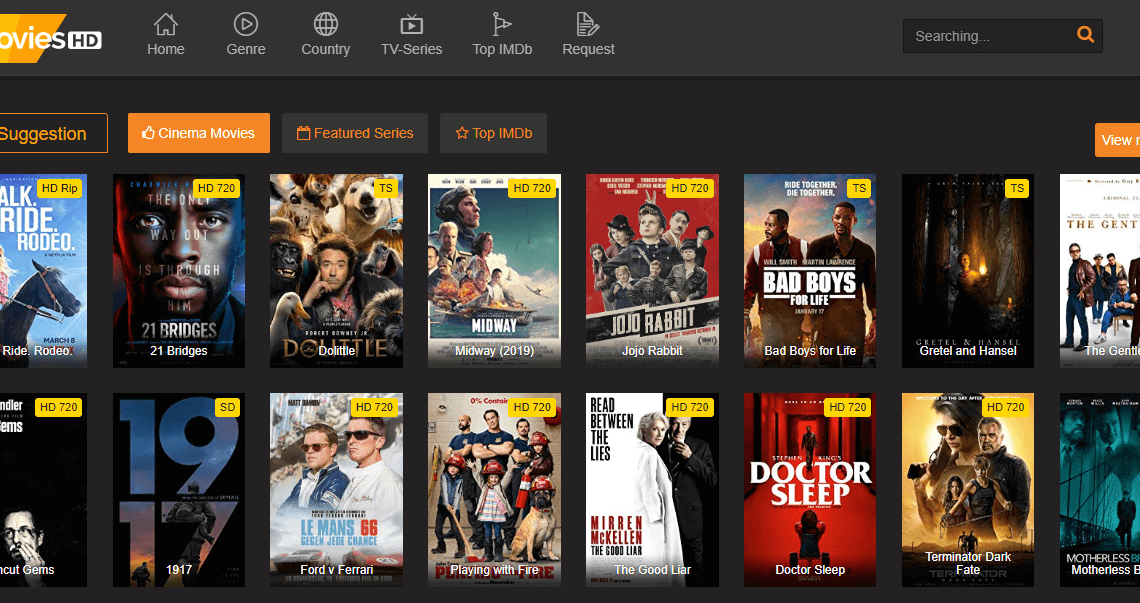Screen dimensions: 1140x603
Task: Click the Bad Boys for Life title
Action: 810,351
